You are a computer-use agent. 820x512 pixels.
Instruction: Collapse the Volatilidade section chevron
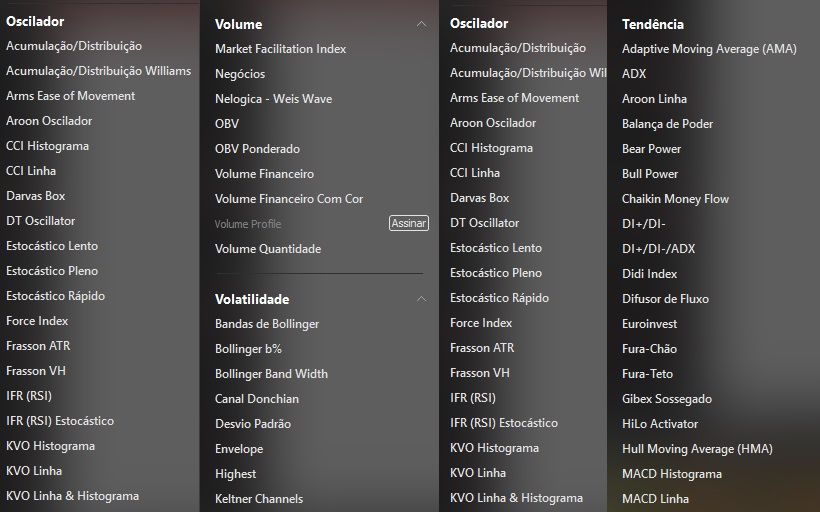(421, 299)
